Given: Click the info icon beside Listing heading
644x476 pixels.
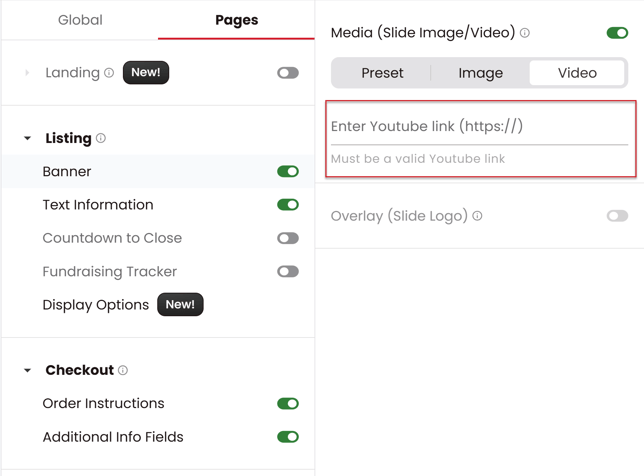Looking at the screenshot, I should [x=101, y=138].
